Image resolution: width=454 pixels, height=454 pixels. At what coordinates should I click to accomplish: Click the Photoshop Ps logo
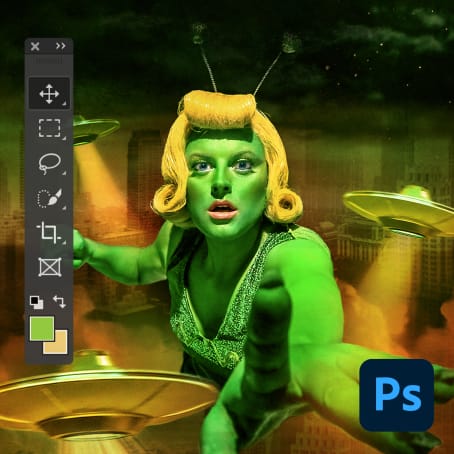(x=397, y=395)
